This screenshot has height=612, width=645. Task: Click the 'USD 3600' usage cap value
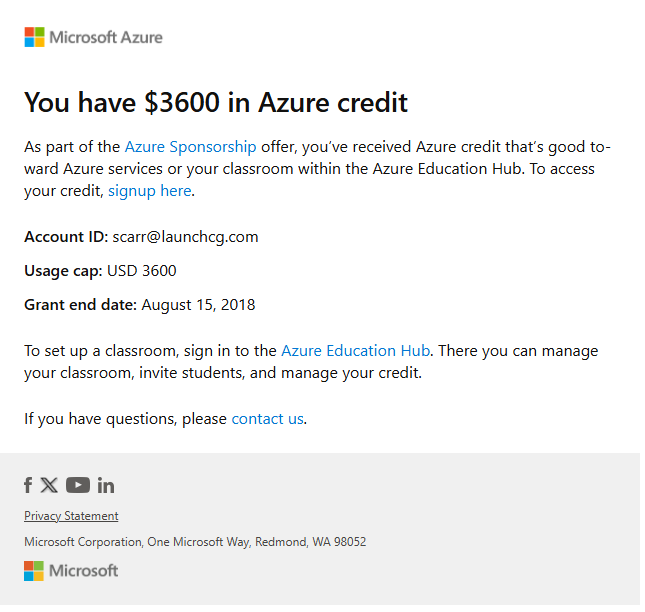coord(142,271)
